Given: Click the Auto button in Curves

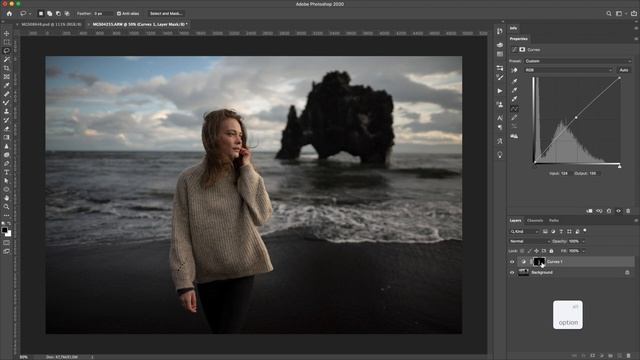Looking at the screenshot, I should tap(624, 70).
